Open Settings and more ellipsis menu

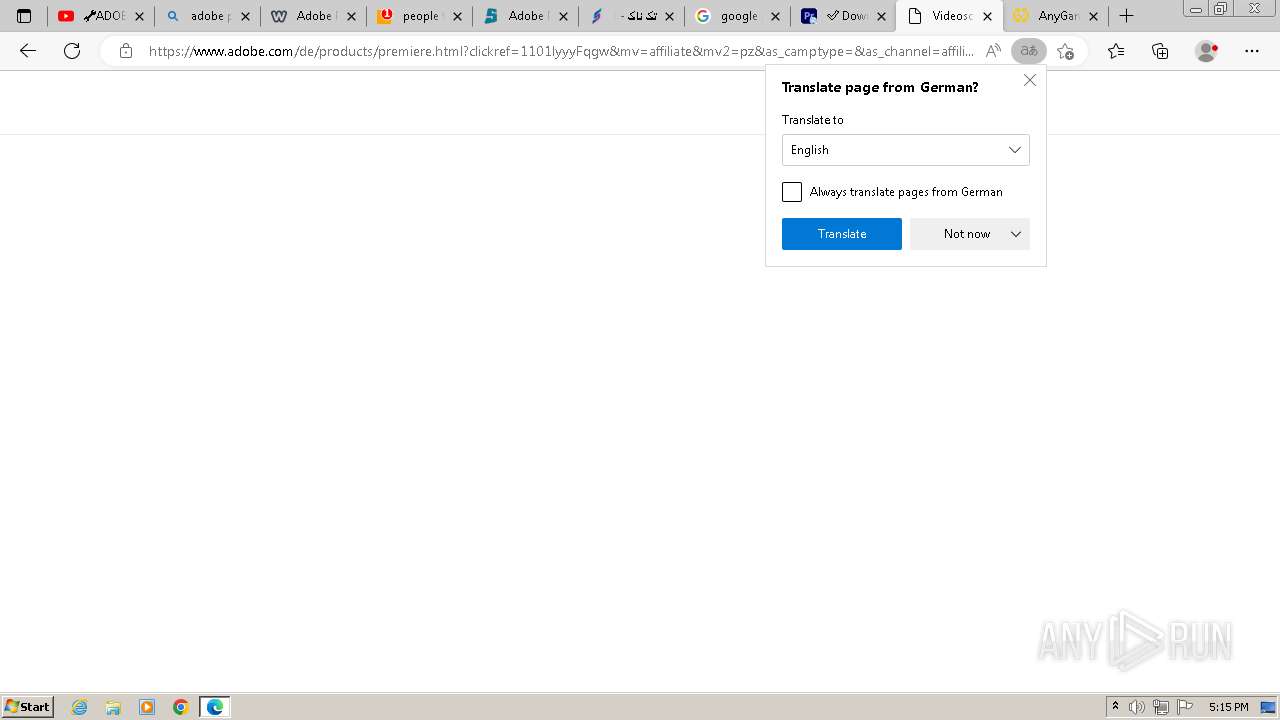click(1252, 51)
